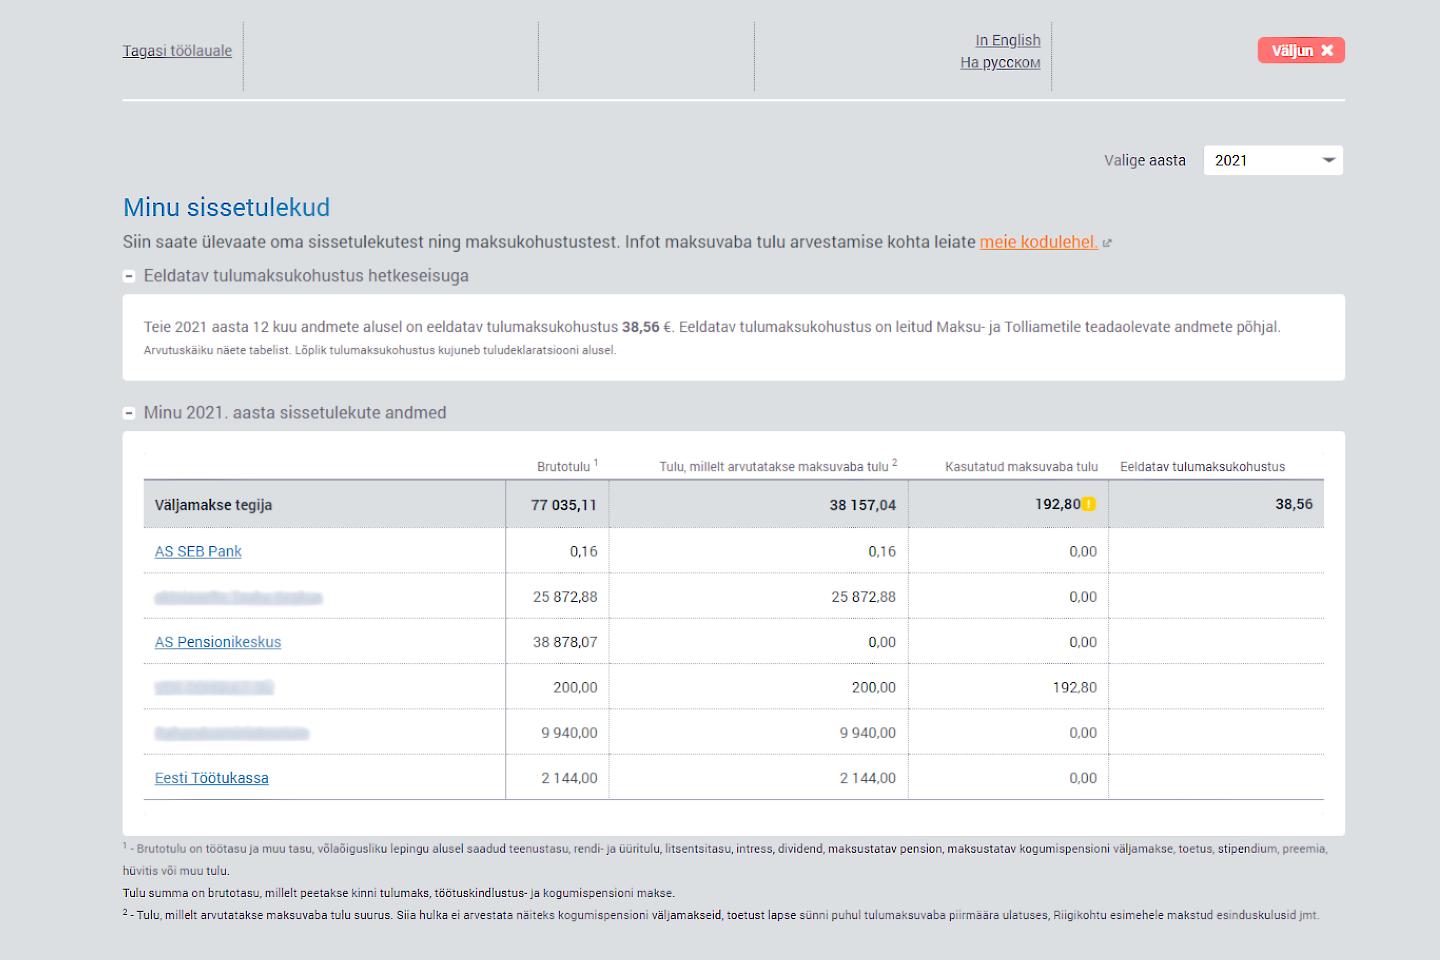Click the AS Pensionikeskus gross amount '38 878,07'
1440x960 pixels.
pyautogui.click(x=565, y=642)
